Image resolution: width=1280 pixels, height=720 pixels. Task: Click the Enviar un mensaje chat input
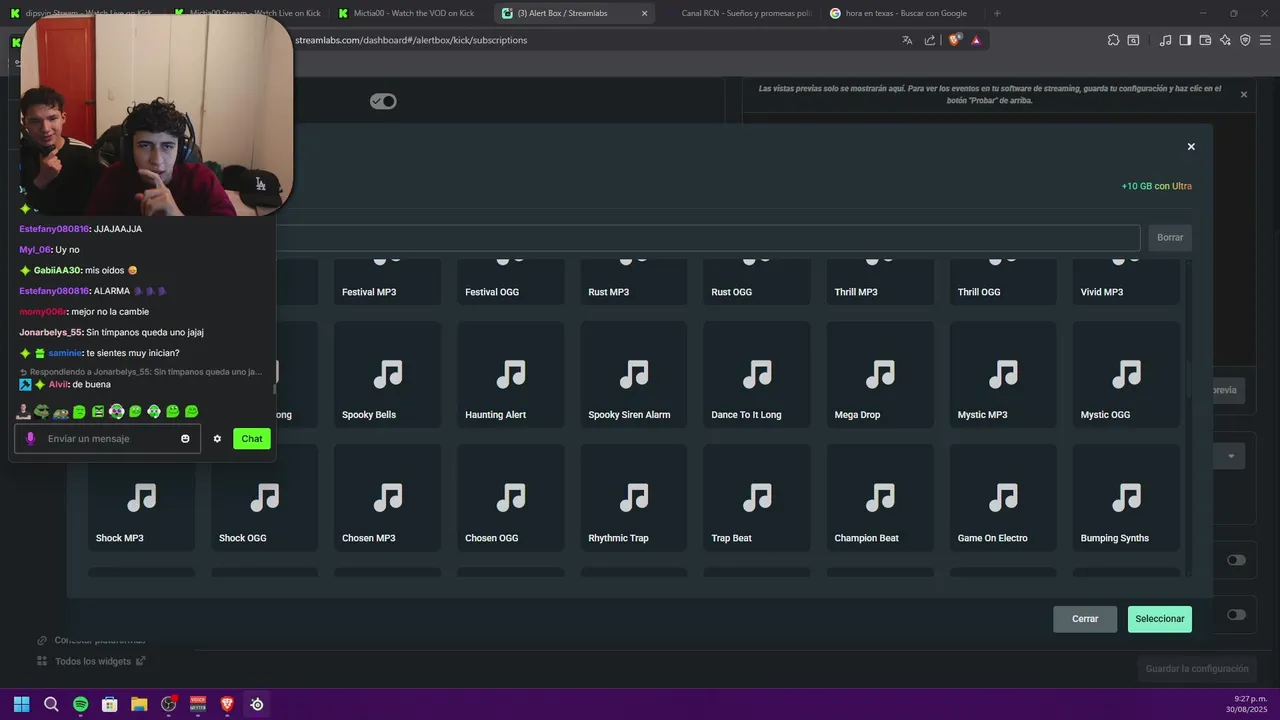(x=108, y=439)
